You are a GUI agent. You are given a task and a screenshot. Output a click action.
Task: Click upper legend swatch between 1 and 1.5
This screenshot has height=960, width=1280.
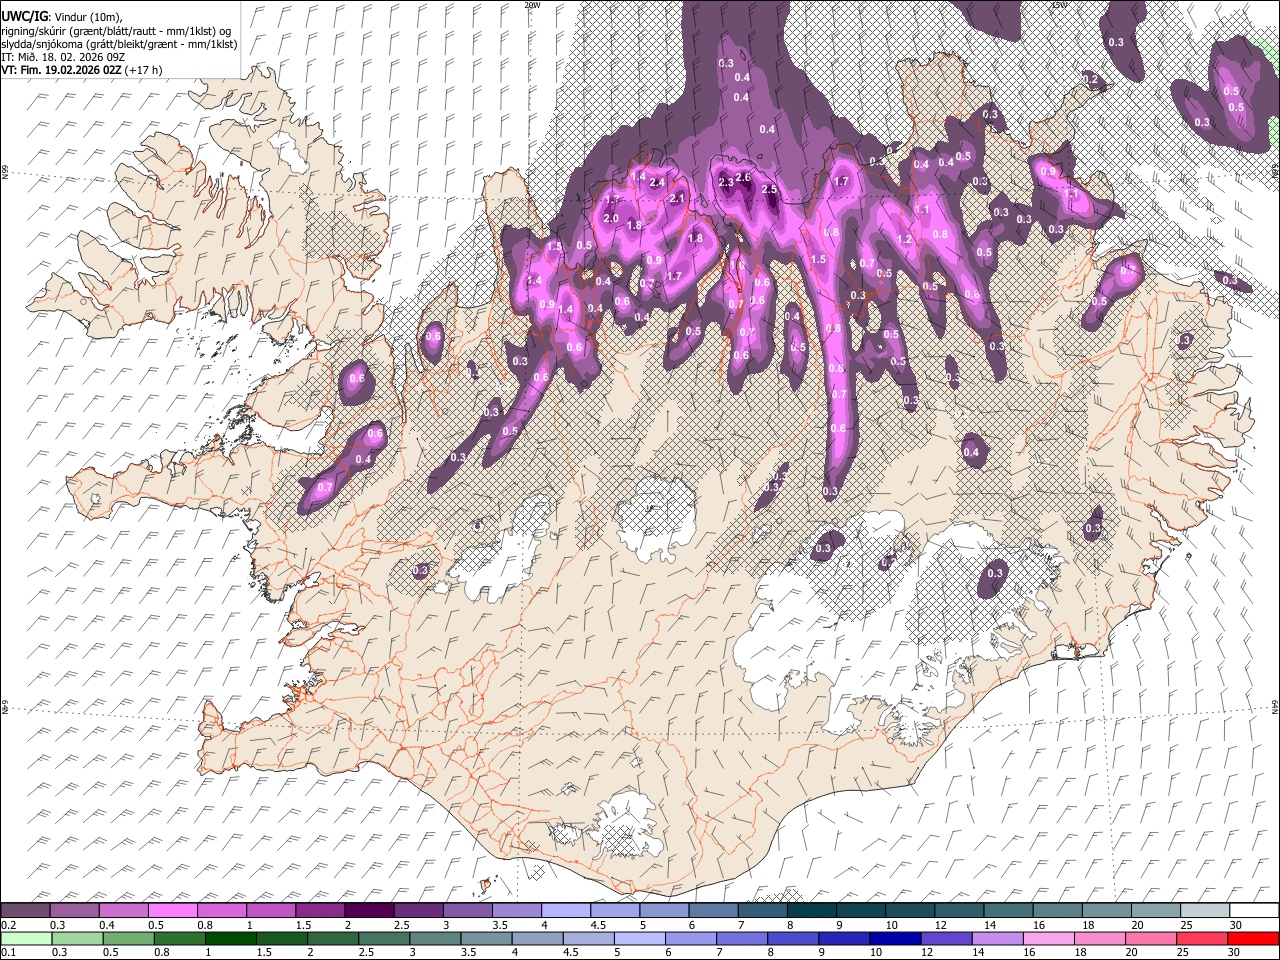pos(270,911)
